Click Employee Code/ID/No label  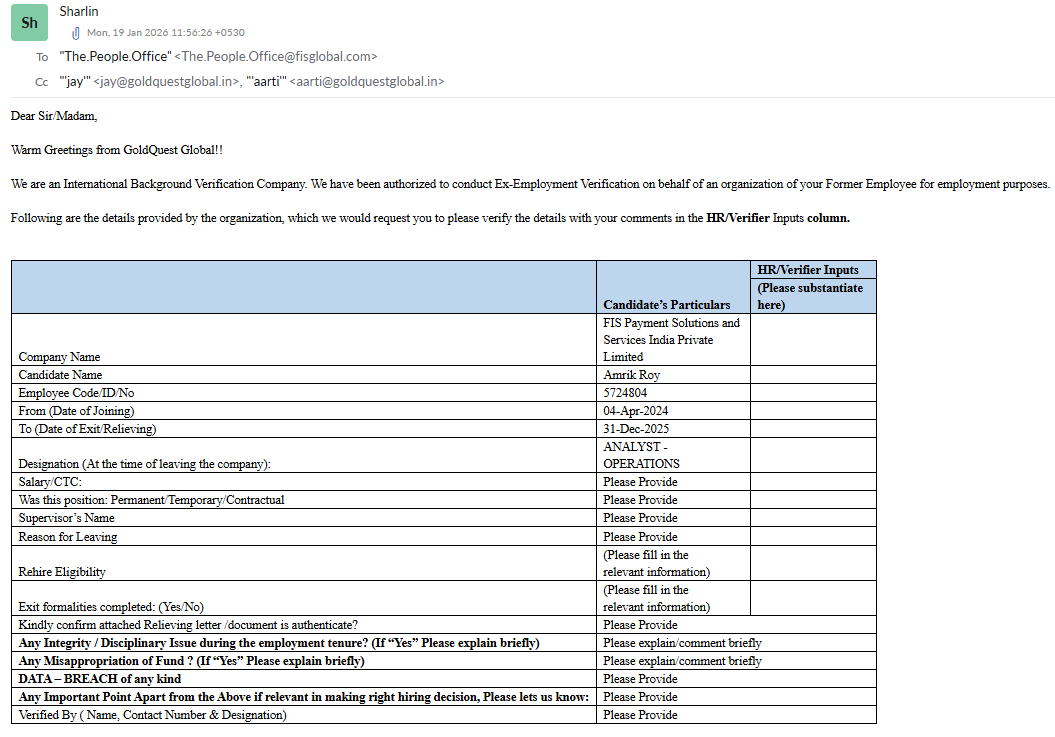point(76,393)
